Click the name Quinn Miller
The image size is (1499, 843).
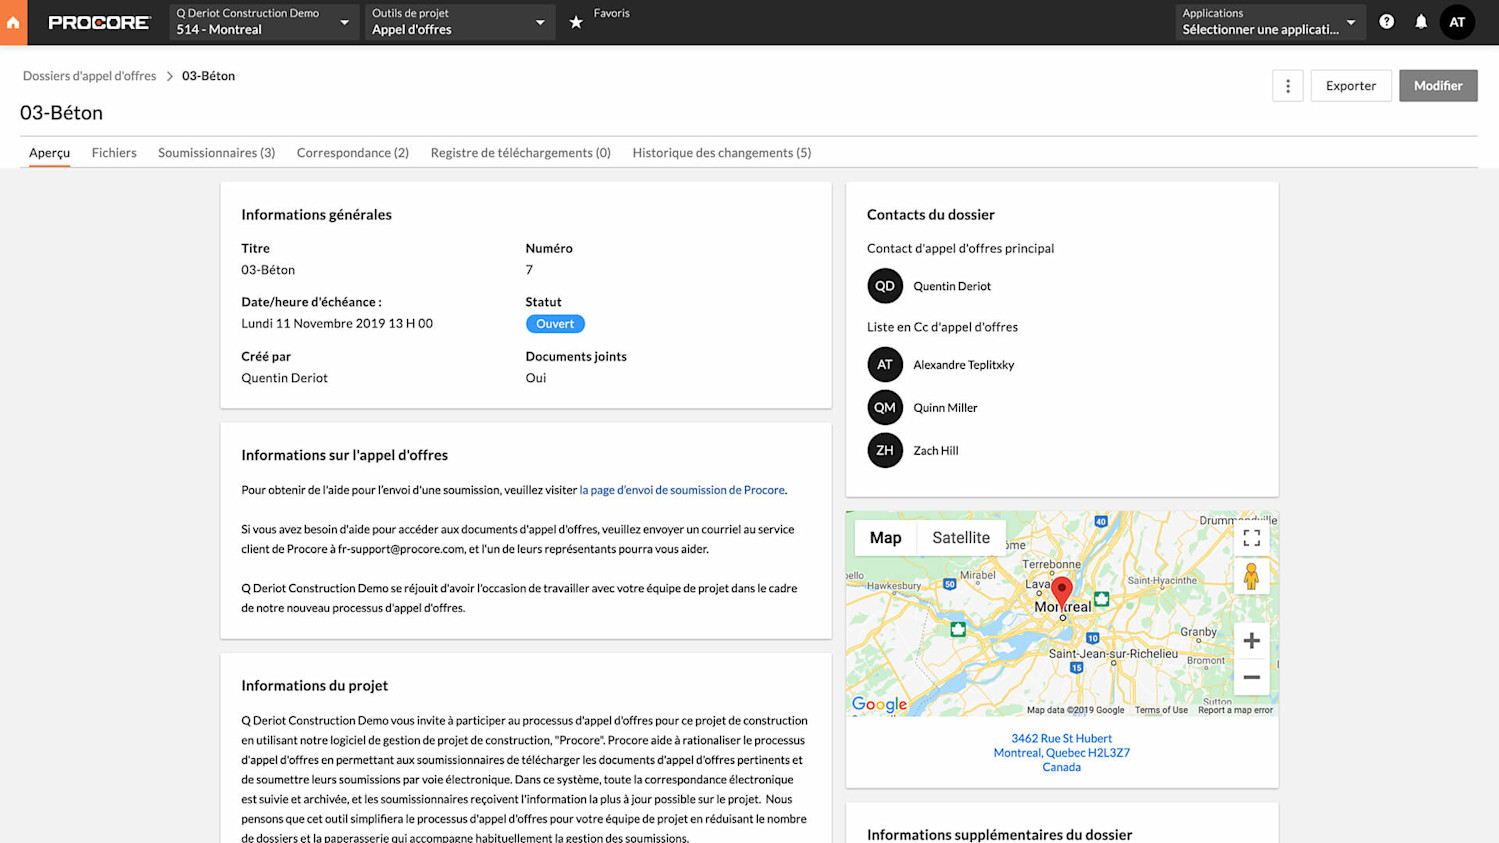[945, 408]
